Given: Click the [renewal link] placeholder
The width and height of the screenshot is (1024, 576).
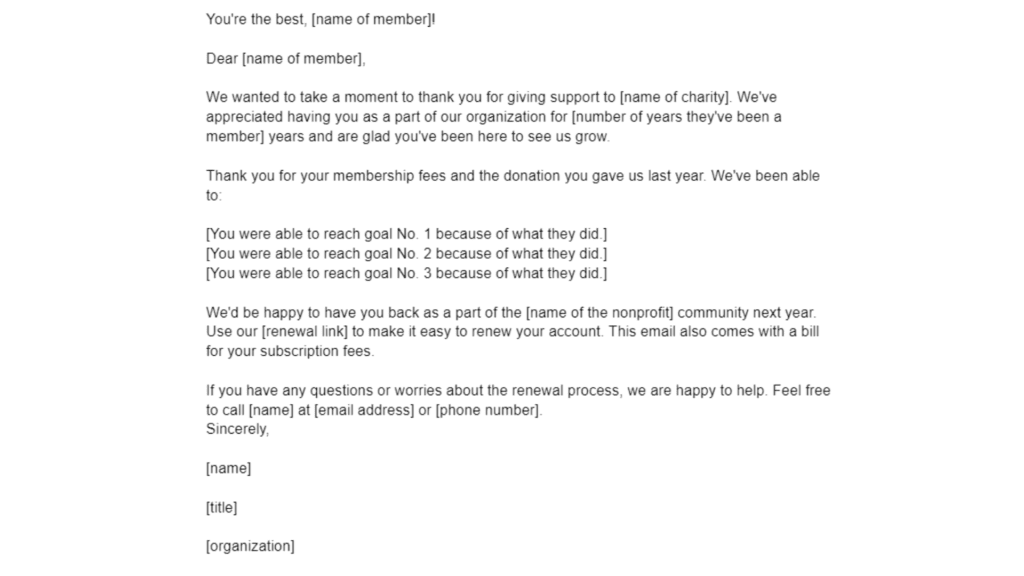Looking at the screenshot, I should [x=304, y=332].
